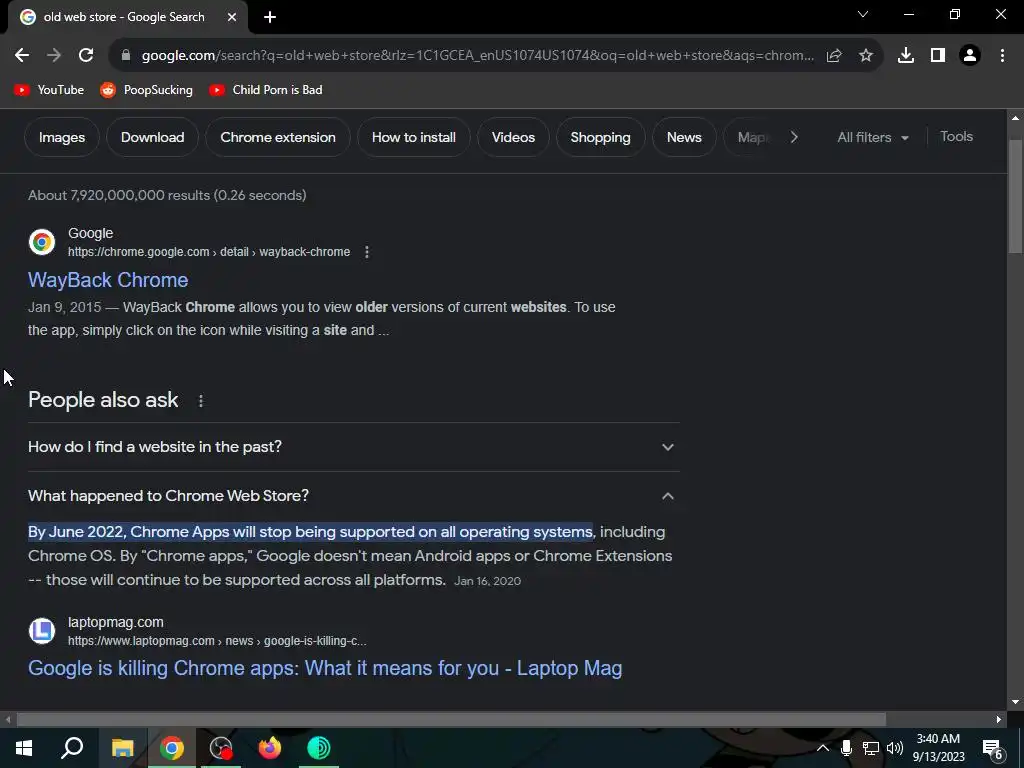
Task: Expand 'How do I find a website in the past?'
Action: click(x=353, y=447)
